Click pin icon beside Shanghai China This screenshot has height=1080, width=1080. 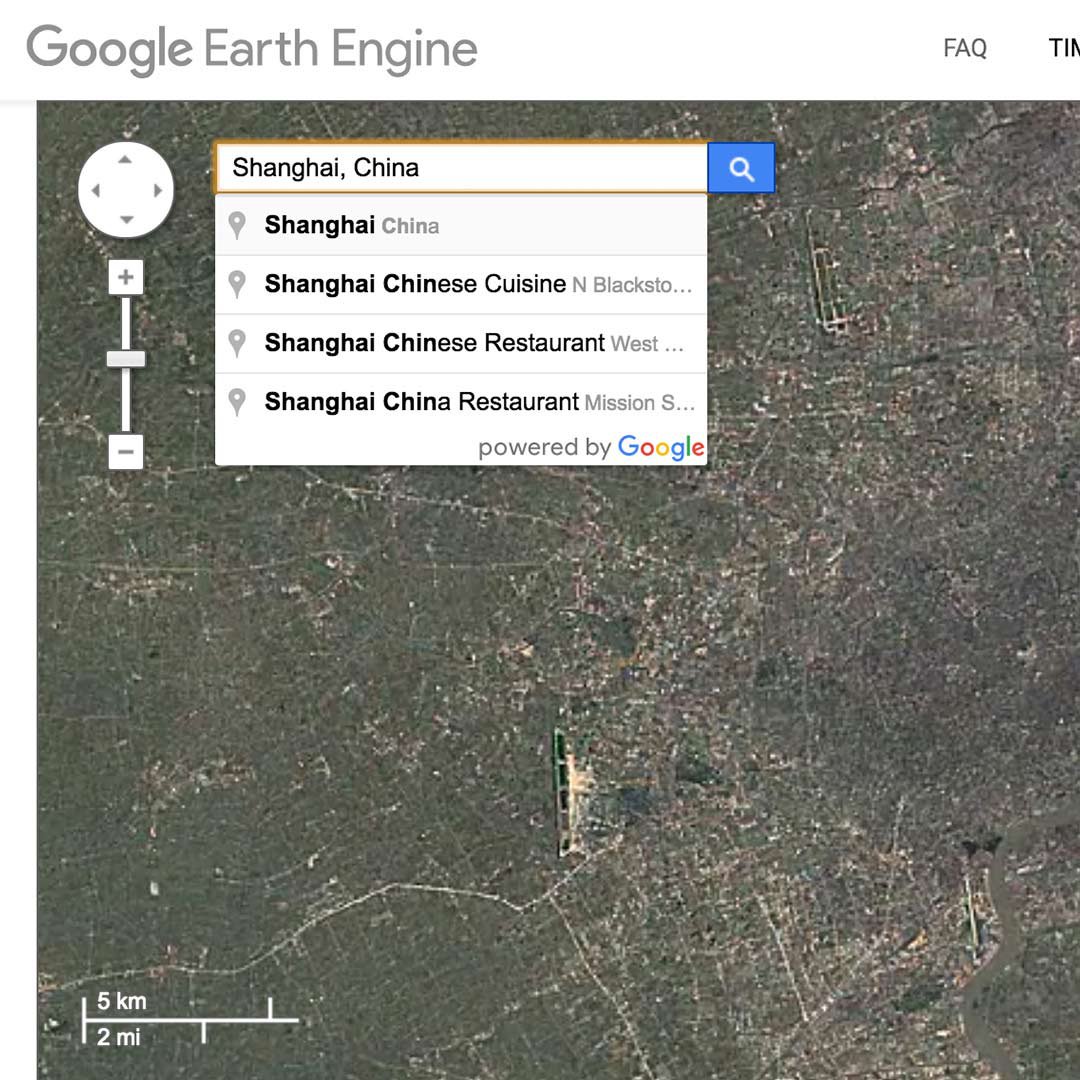237,225
